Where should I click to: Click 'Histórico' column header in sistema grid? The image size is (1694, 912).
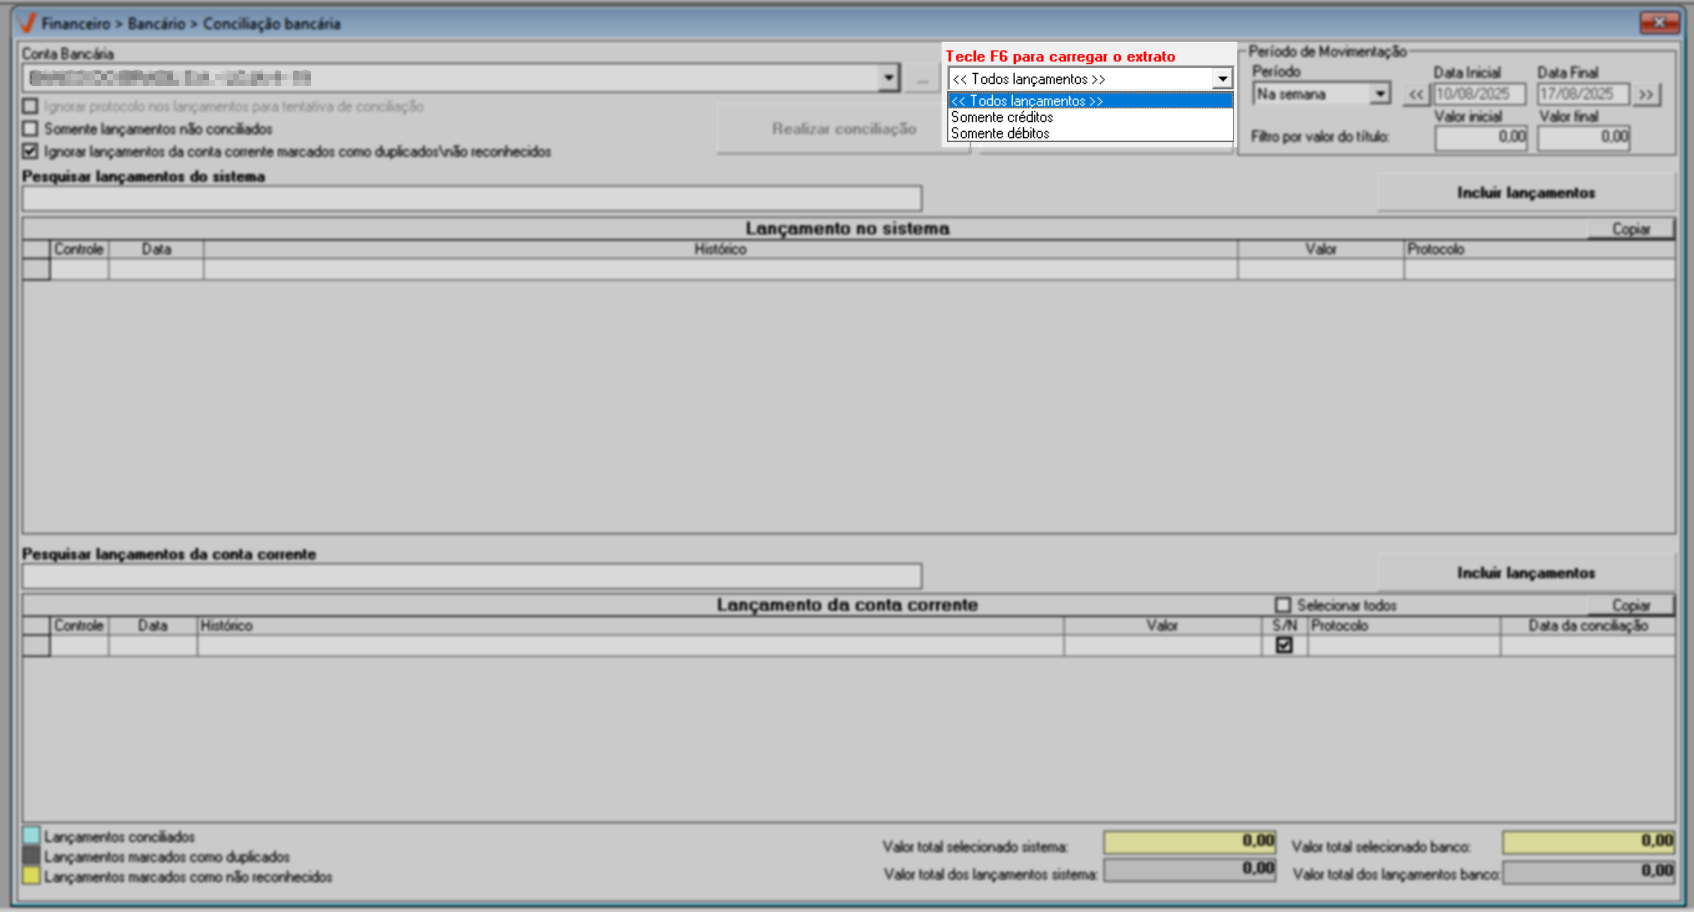720,249
